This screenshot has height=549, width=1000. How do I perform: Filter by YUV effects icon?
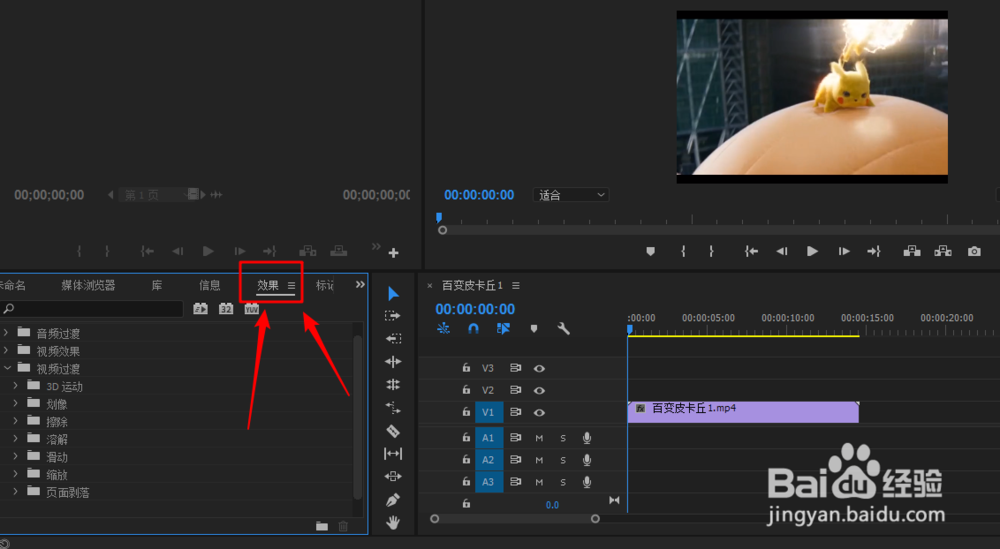(251, 309)
